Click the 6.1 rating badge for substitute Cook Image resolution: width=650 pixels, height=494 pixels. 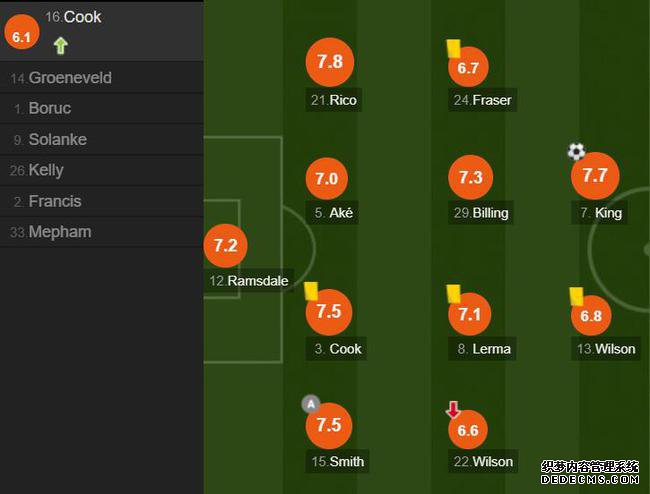(x=22, y=32)
